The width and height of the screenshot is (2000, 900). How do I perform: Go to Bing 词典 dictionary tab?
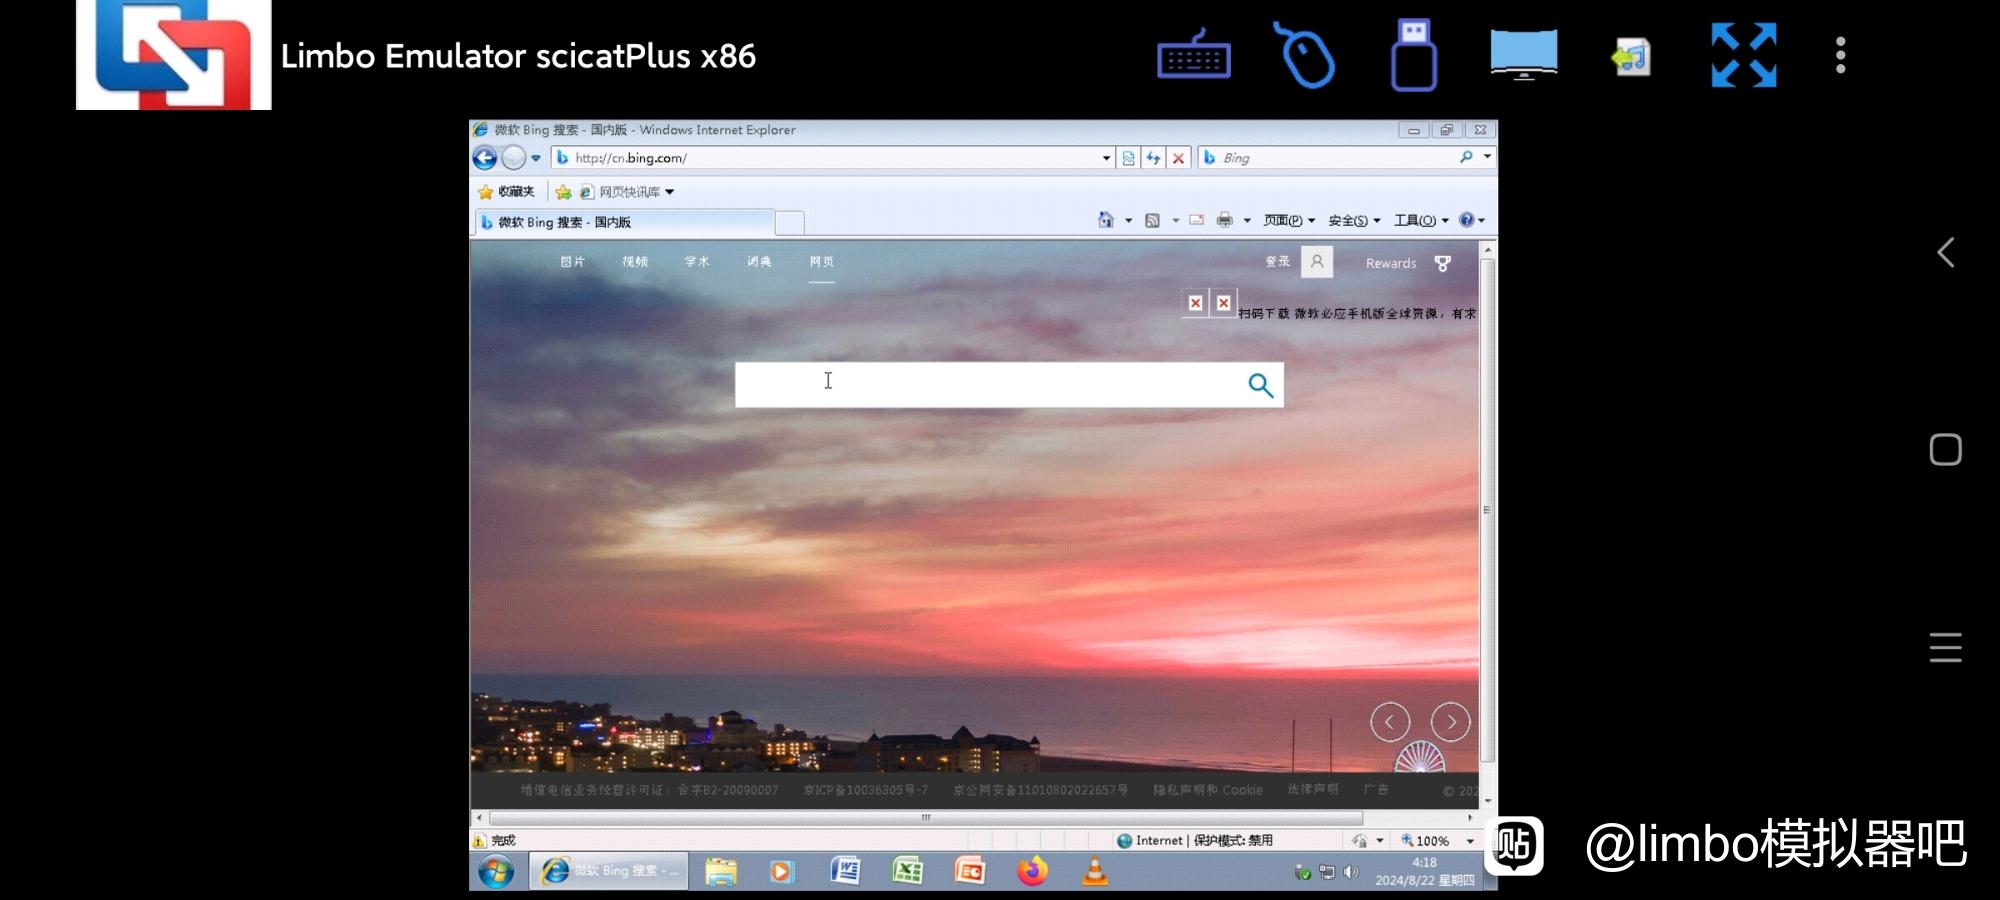coord(759,262)
